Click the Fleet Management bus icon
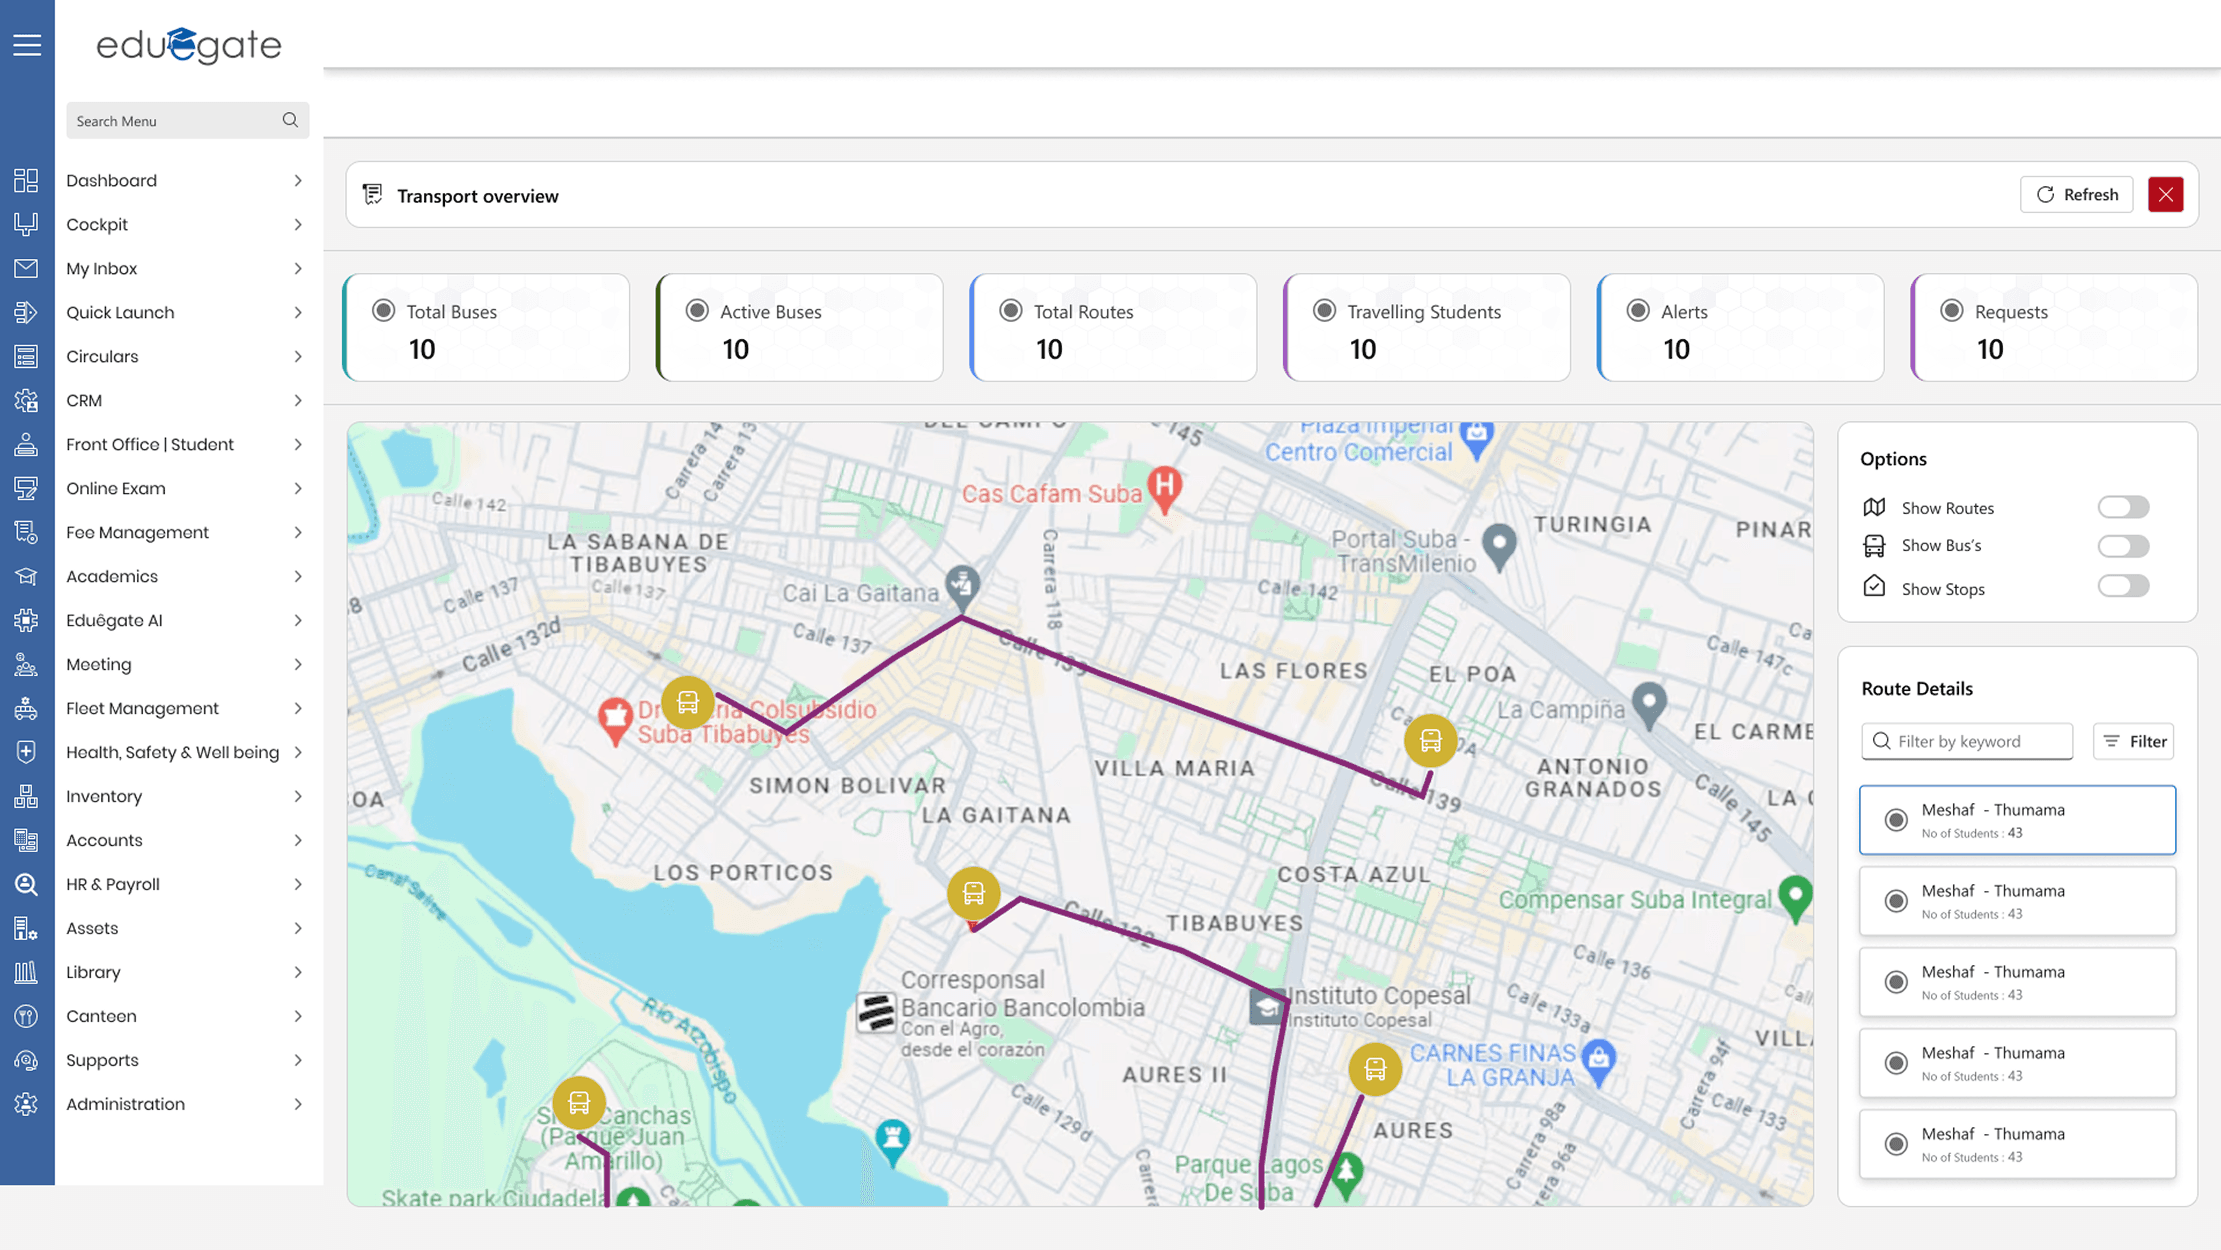This screenshot has height=1250, width=2221. [27, 708]
